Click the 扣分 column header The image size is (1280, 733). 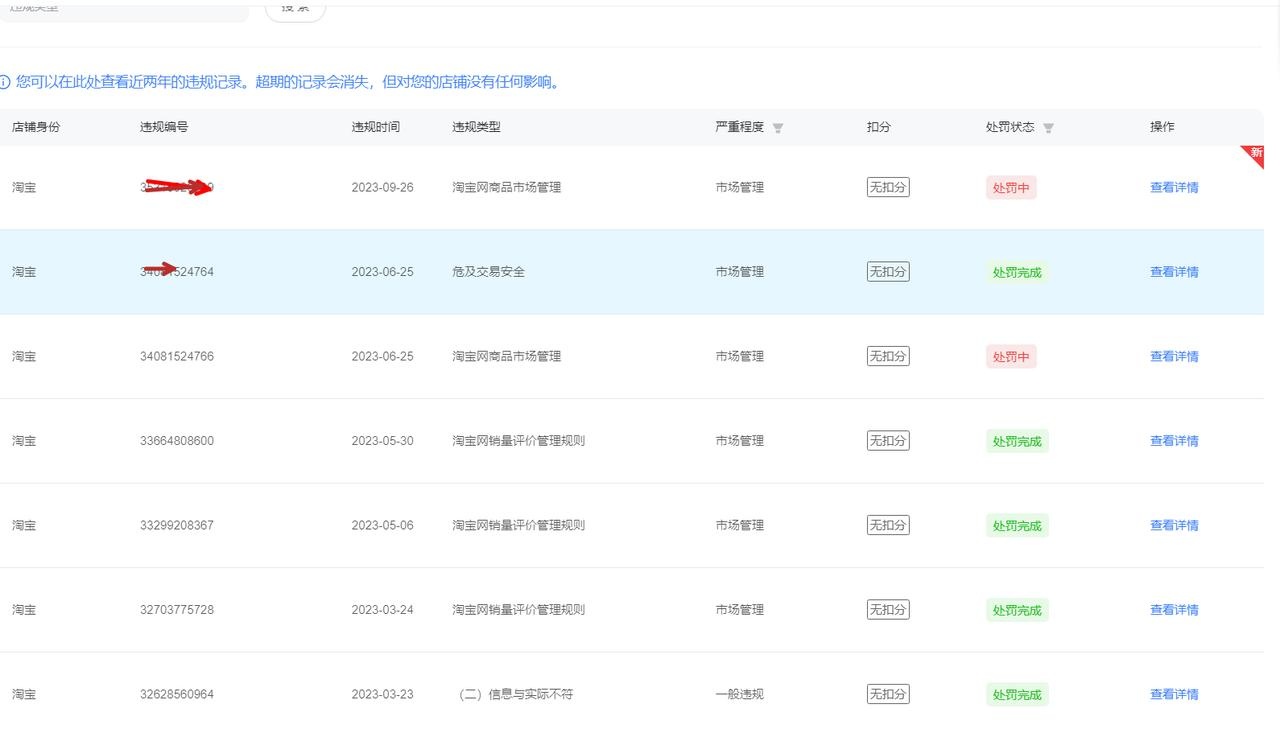879,127
